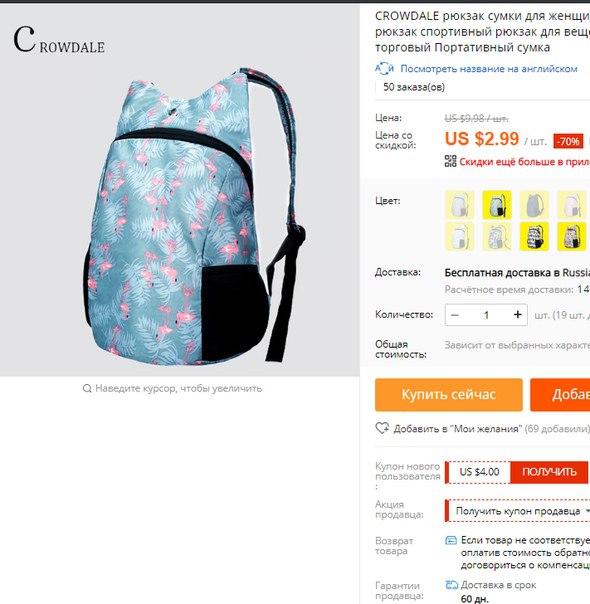Click the translate icon beside the English title link
590x604 pixels.
point(384,69)
